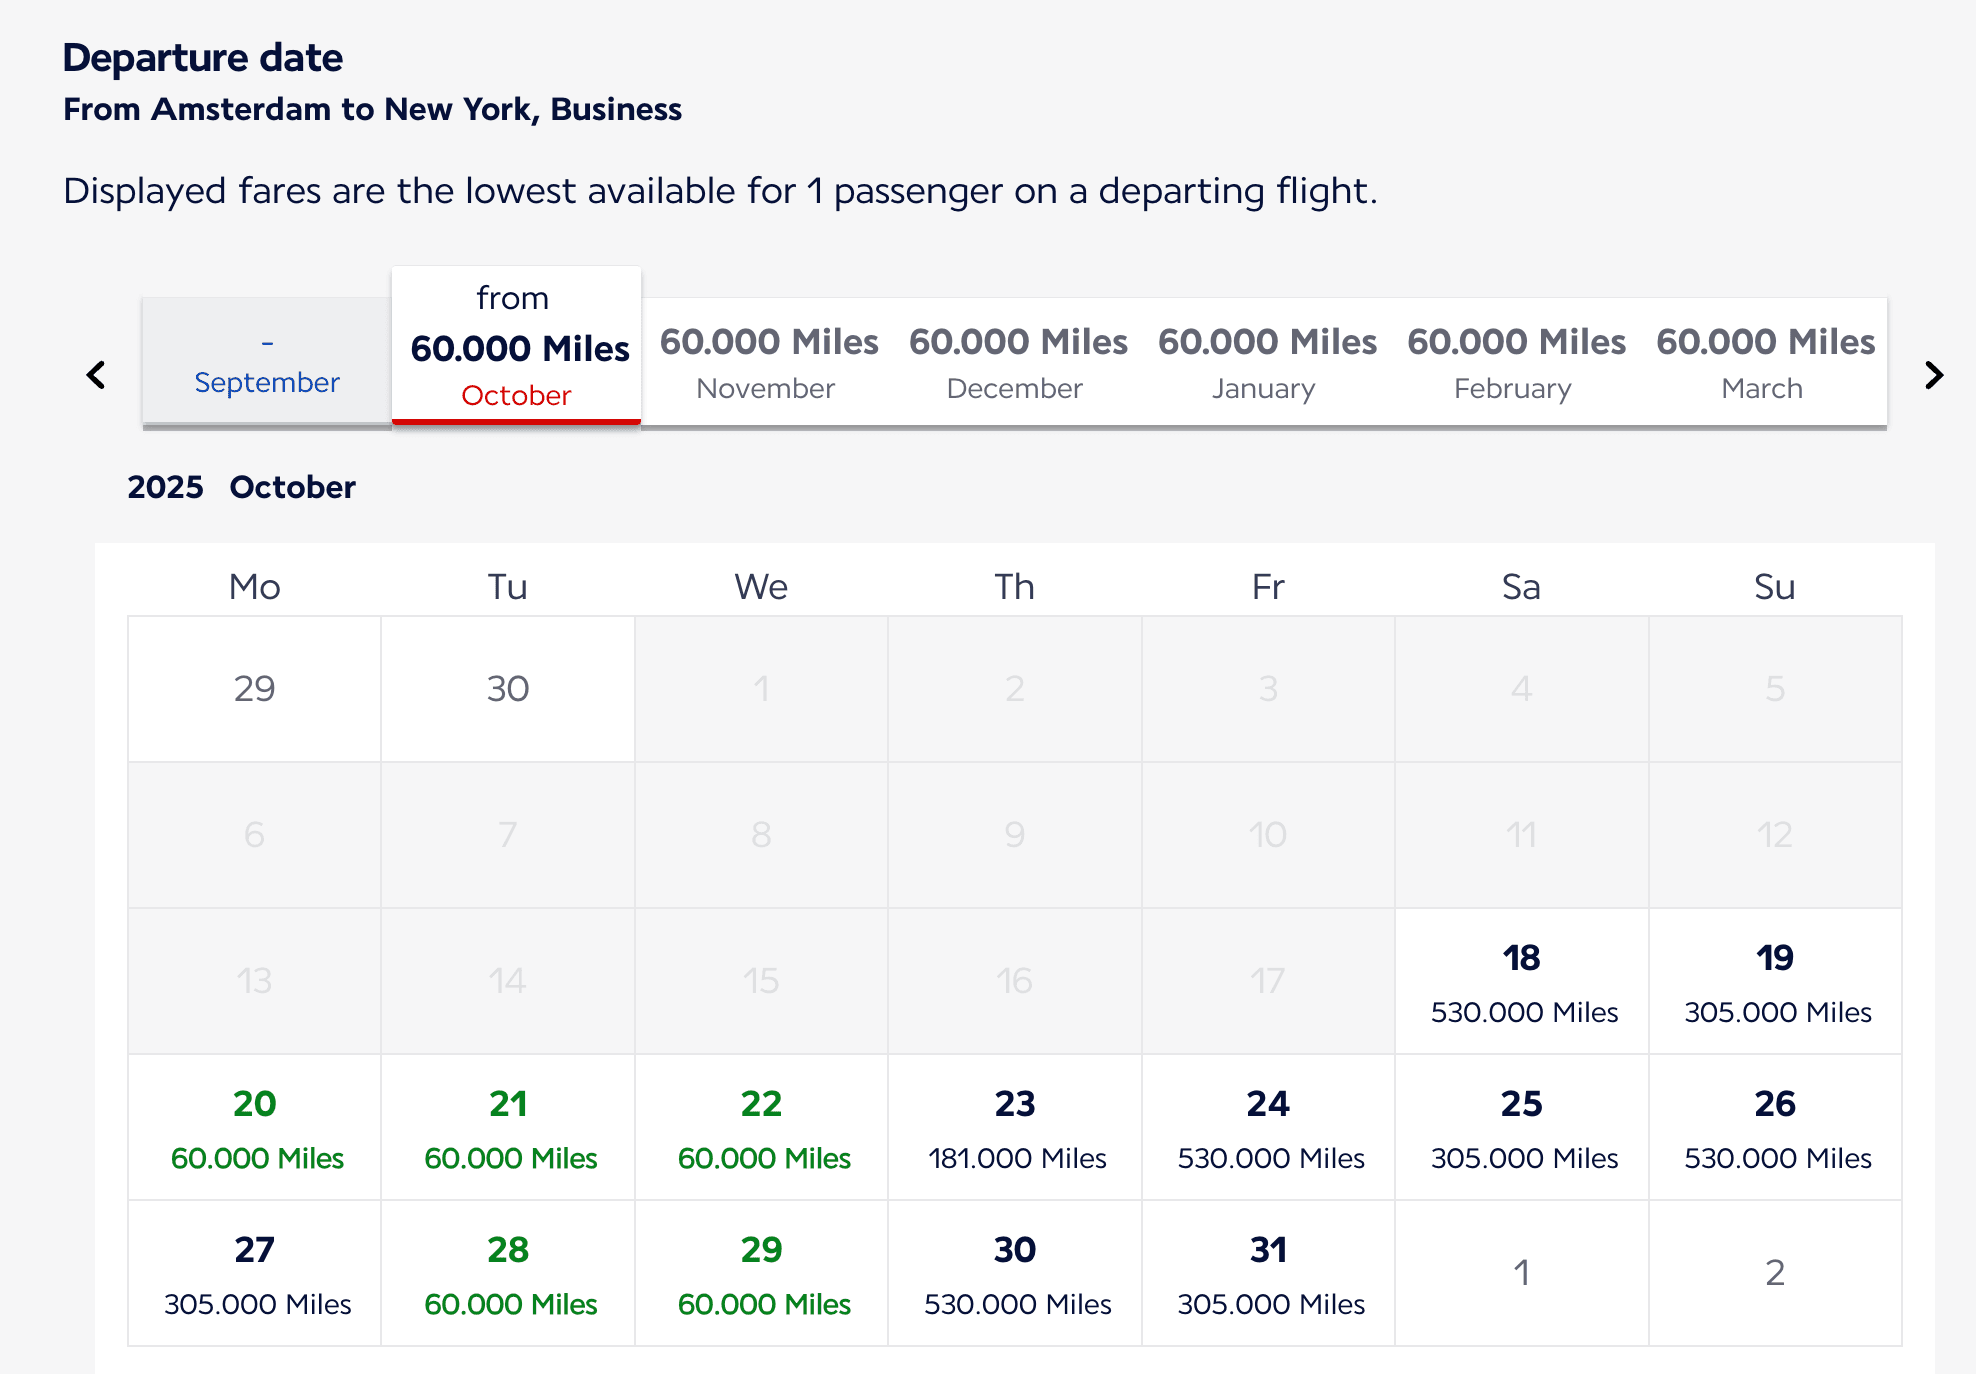The image size is (1976, 1374).
Task: View January fares tab
Action: [x=1265, y=363]
